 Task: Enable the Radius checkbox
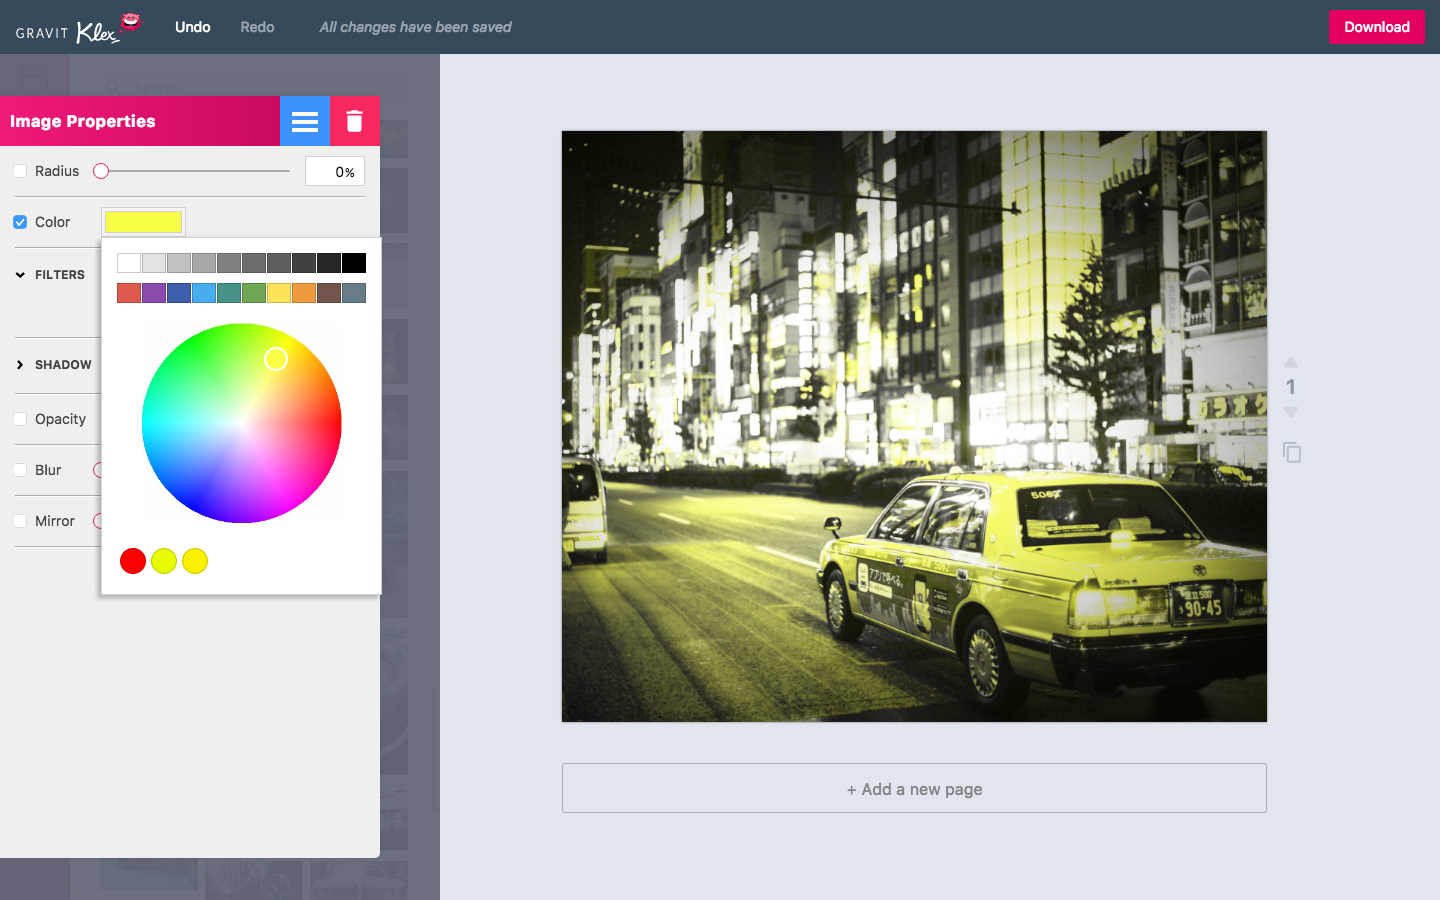coord(20,171)
